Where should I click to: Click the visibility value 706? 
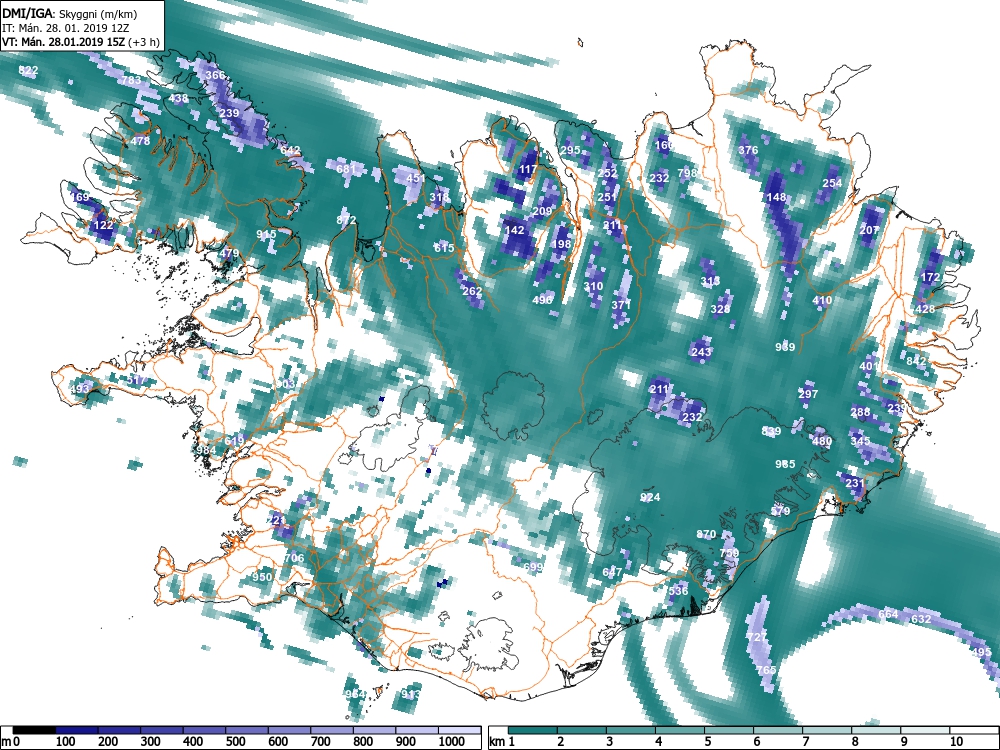pos(294,558)
